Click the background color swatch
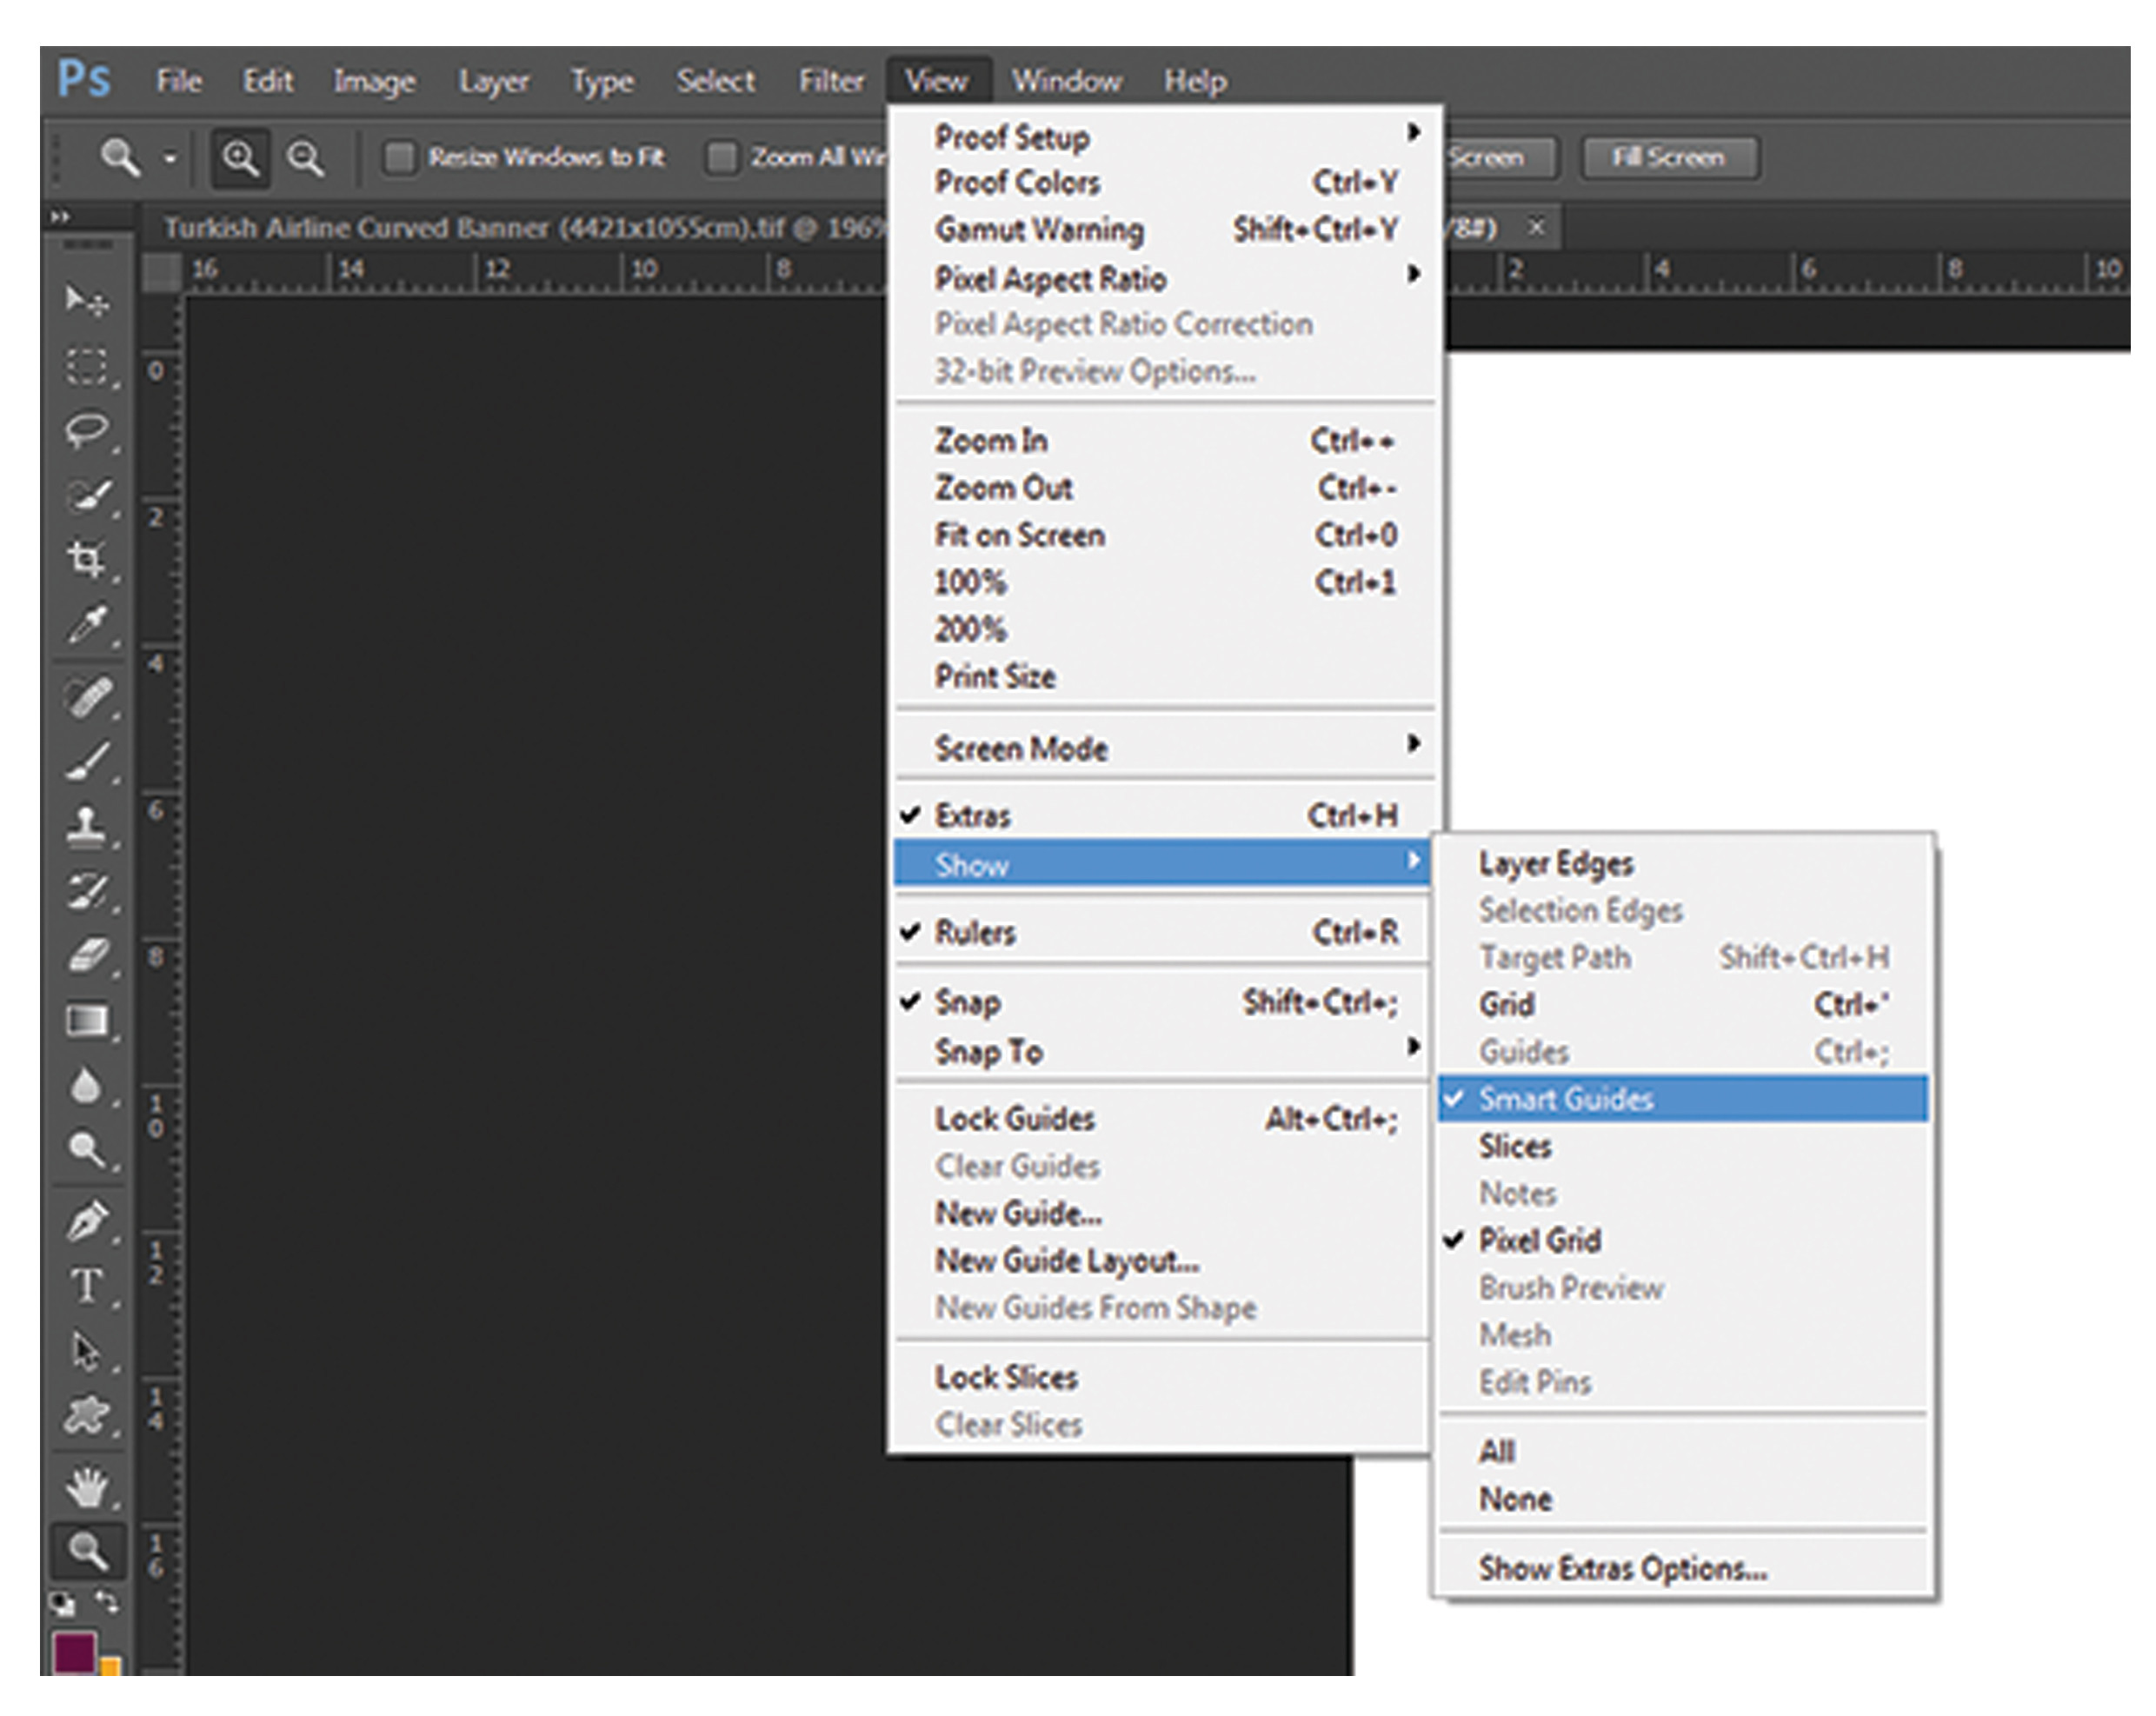Image resolution: width=2156 pixels, height=1716 pixels. [x=112, y=1666]
